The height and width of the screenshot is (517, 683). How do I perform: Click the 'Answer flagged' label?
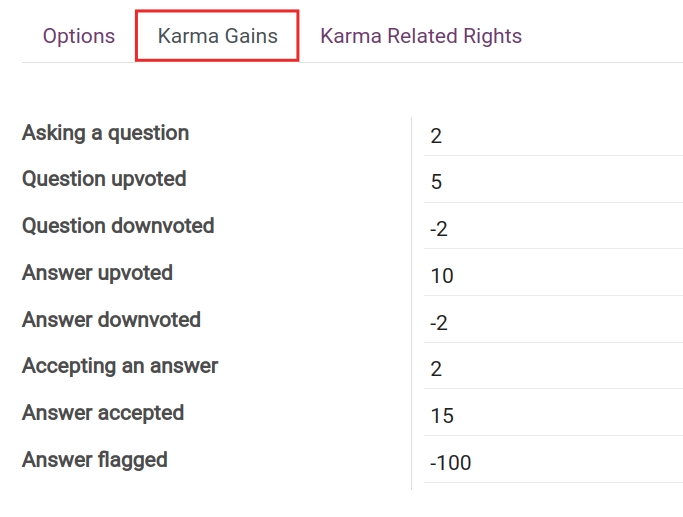[94, 460]
